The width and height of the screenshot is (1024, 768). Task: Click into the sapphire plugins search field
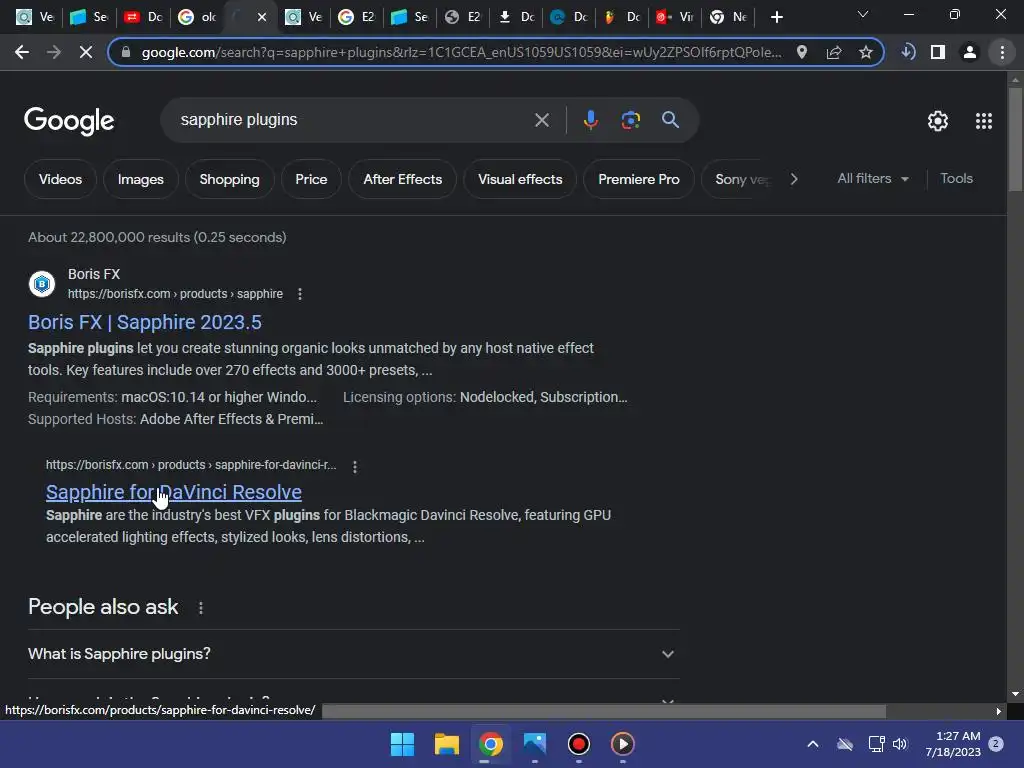click(x=353, y=120)
